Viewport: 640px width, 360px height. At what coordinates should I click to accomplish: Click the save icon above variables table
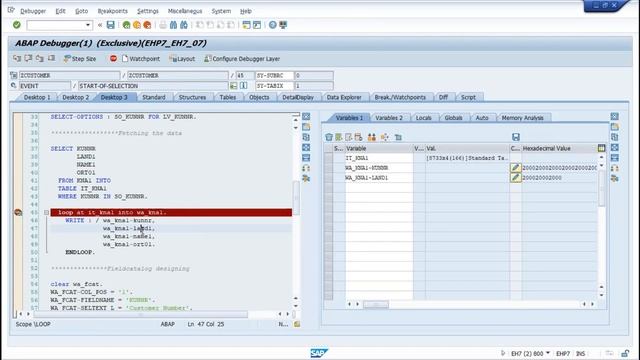coord(516,137)
